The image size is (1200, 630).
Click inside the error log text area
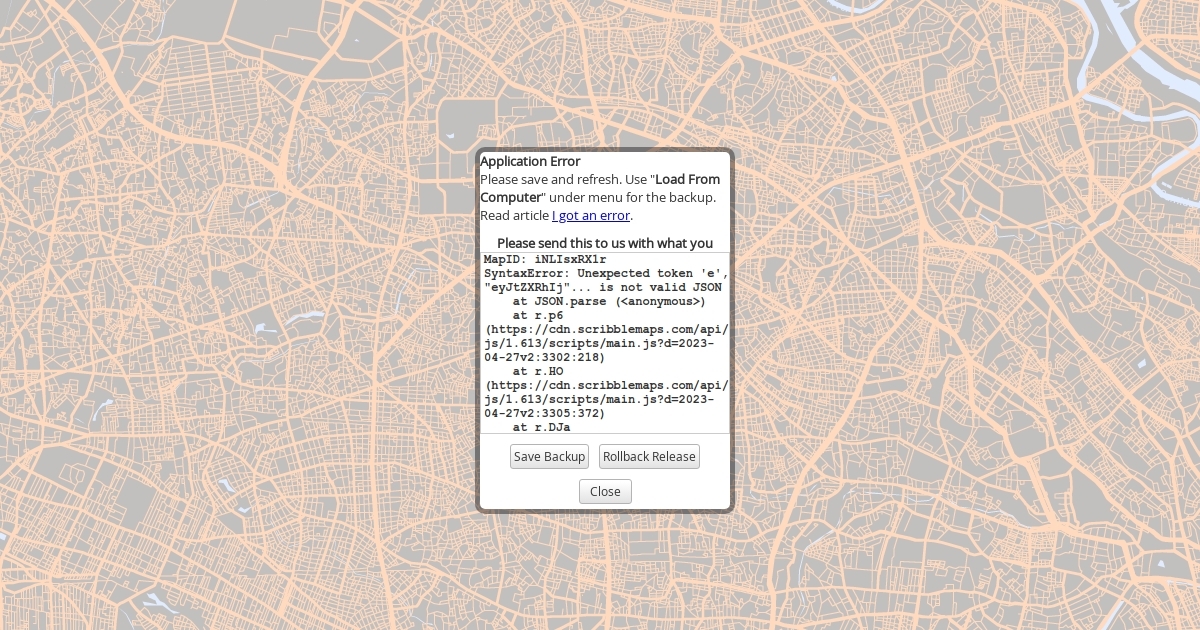point(605,343)
